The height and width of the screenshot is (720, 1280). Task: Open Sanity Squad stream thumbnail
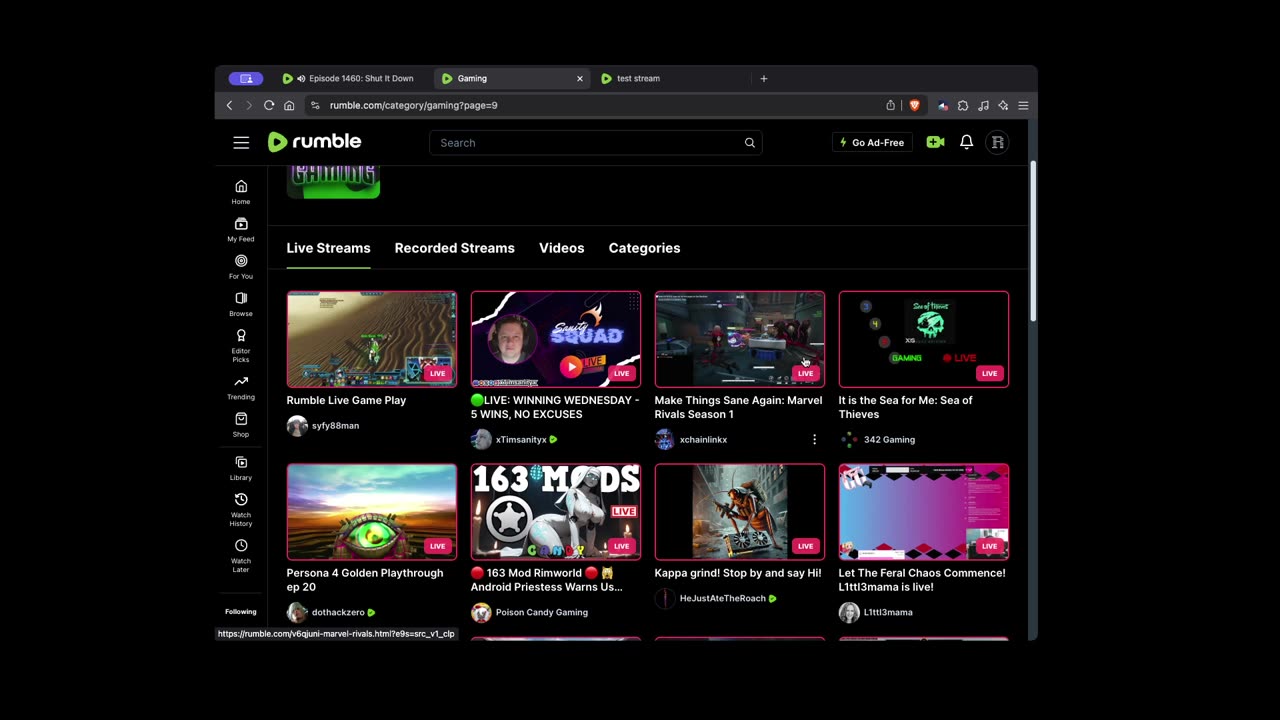pos(556,339)
